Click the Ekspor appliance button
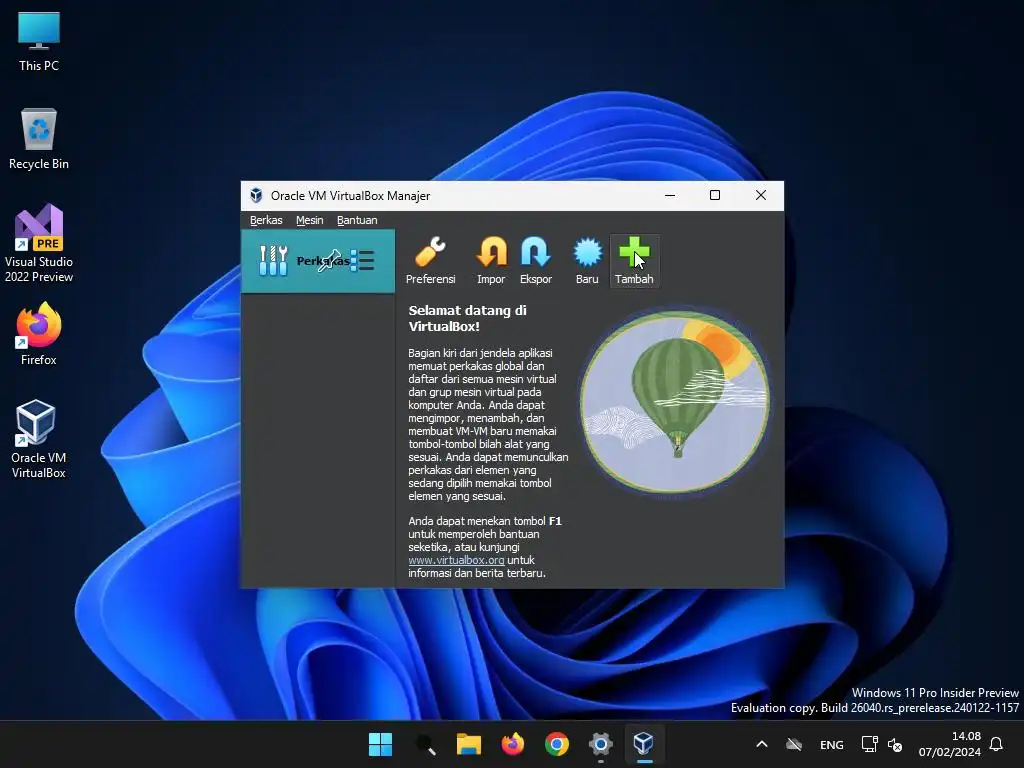The height and width of the screenshot is (768, 1024). (536, 261)
